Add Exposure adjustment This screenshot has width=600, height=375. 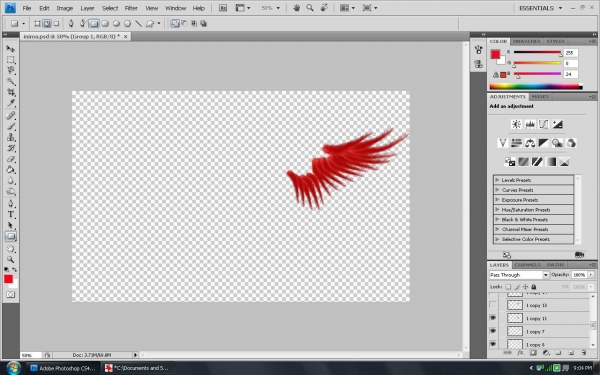[557, 124]
